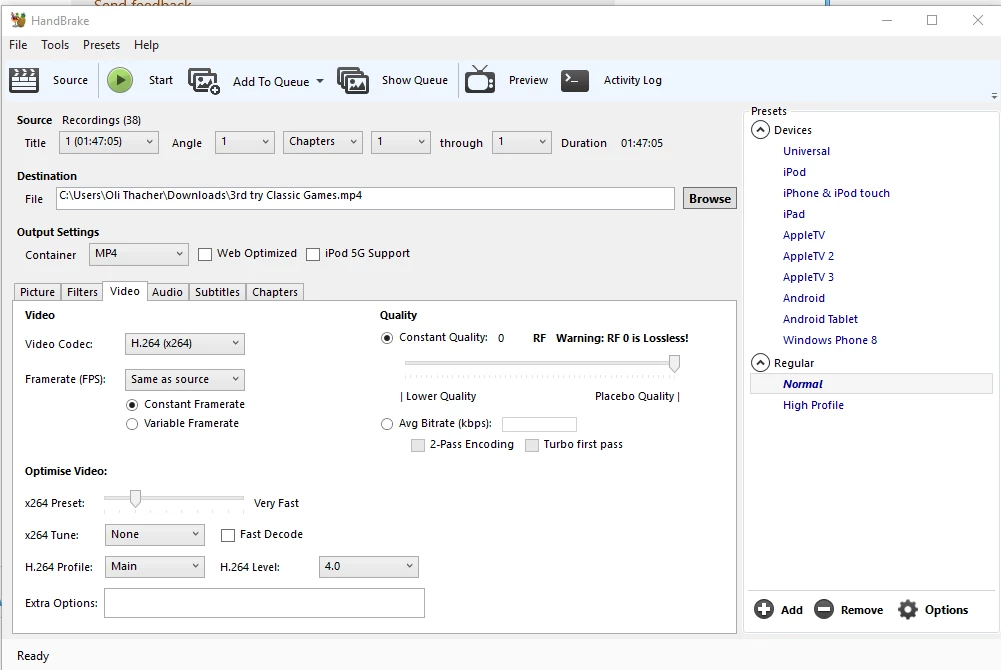
Task: Select the Universal preset
Action: (x=806, y=151)
